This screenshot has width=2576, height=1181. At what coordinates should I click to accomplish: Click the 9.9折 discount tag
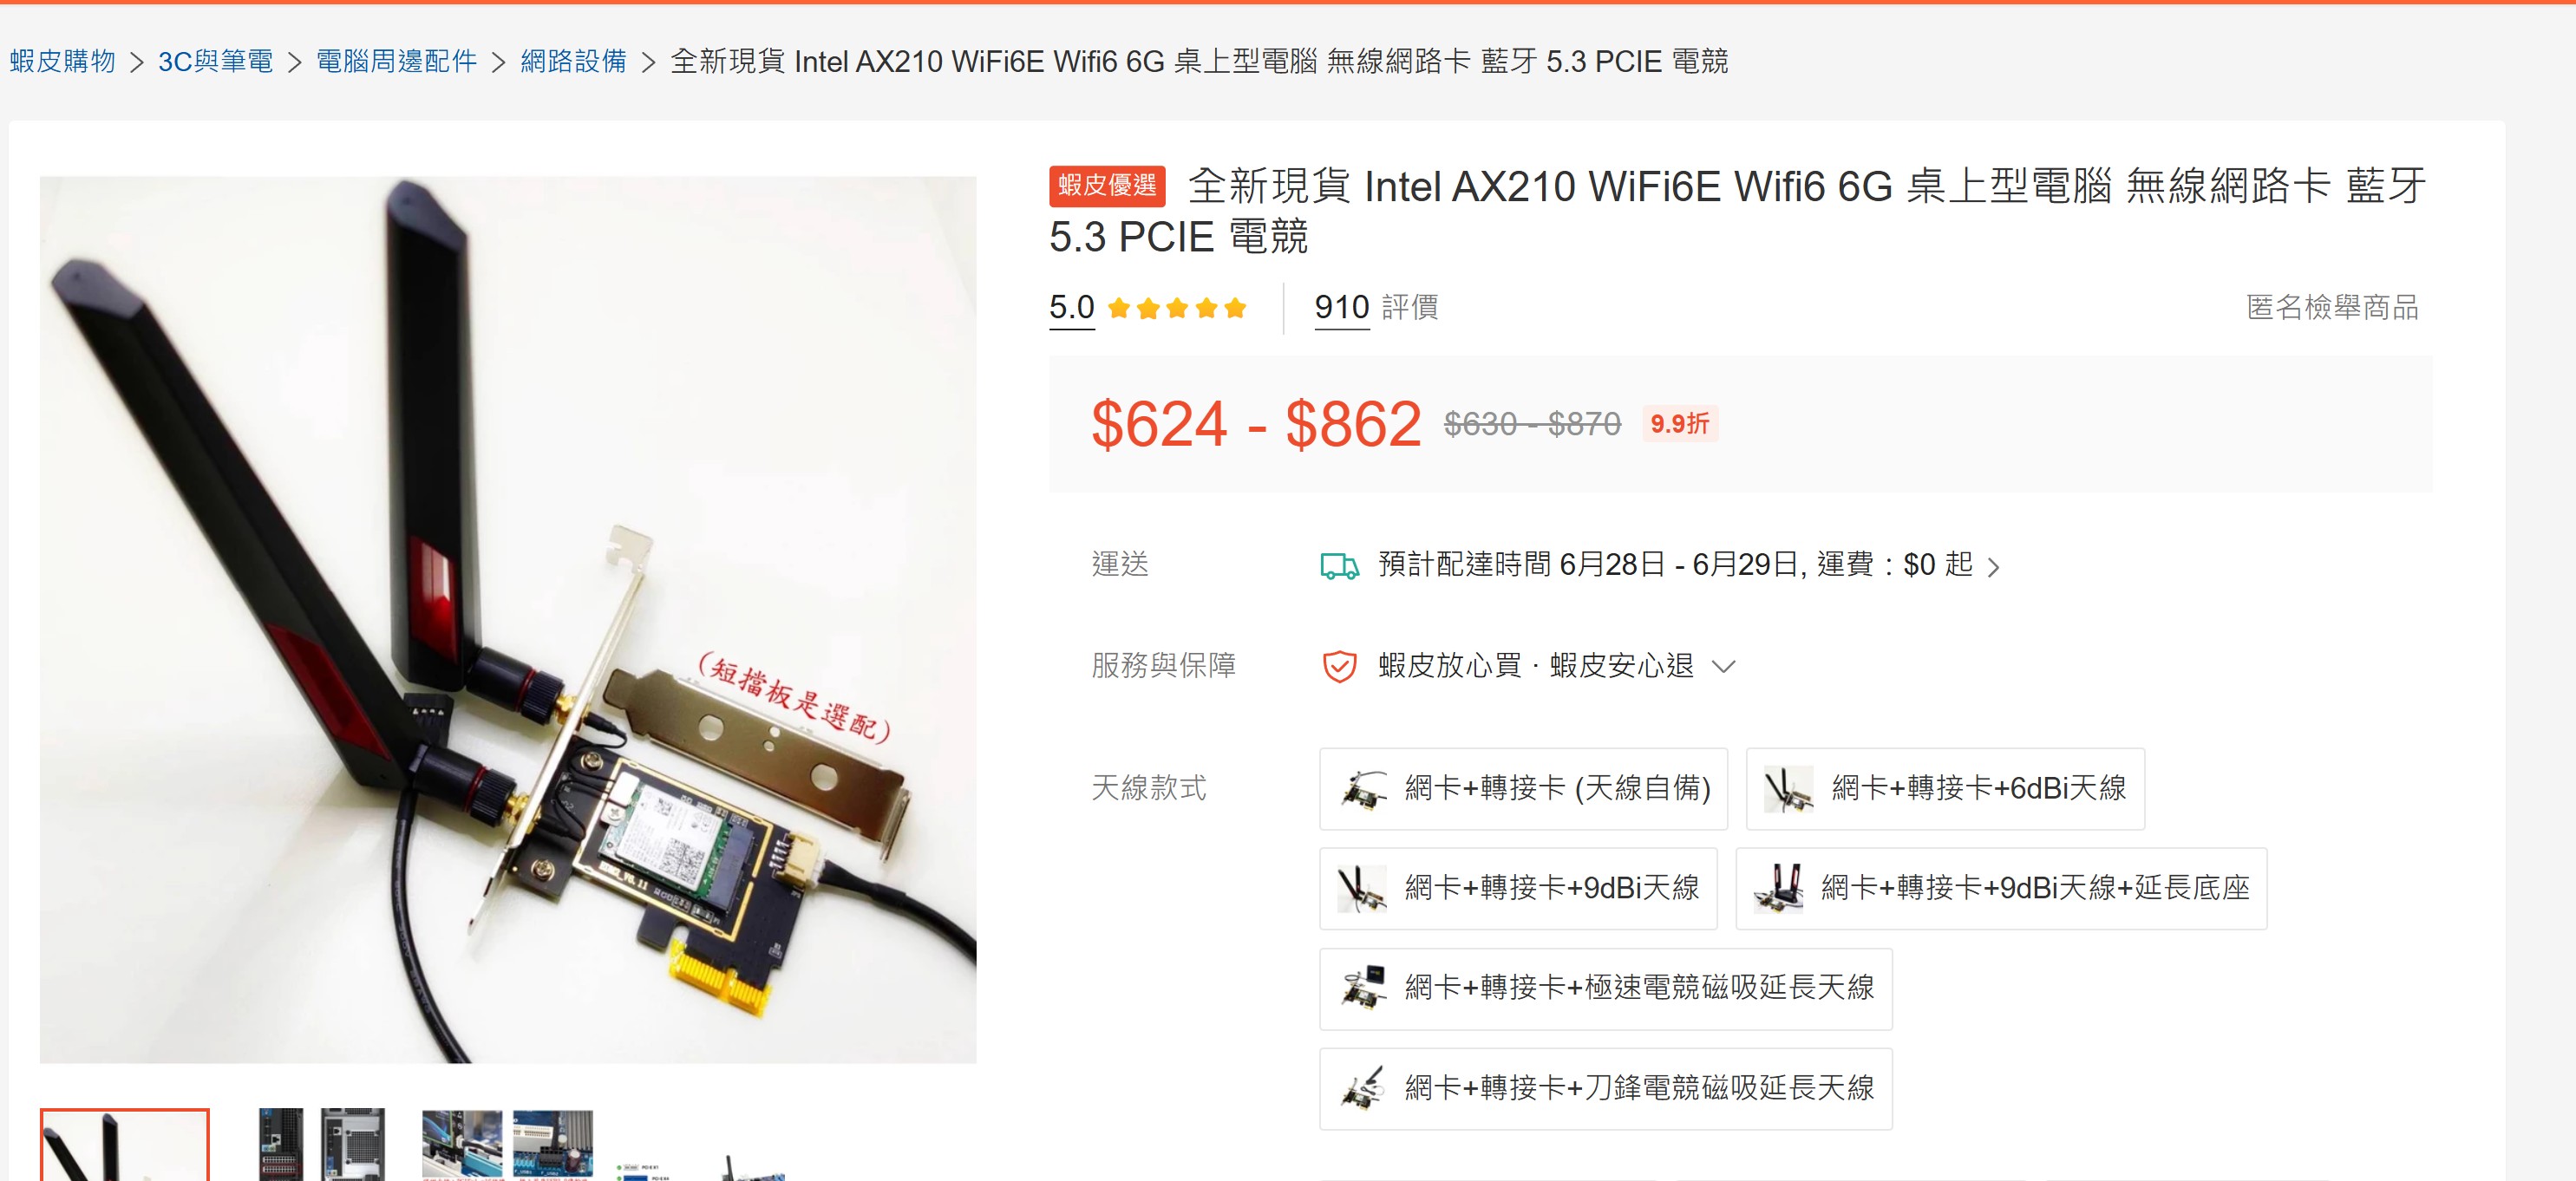[x=1680, y=424]
